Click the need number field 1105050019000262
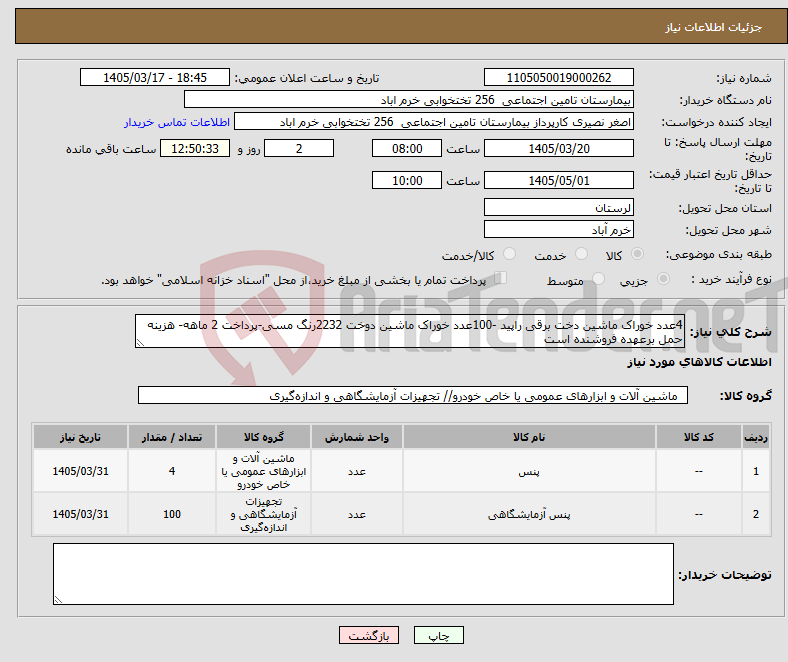The image size is (788, 662). 558,77
